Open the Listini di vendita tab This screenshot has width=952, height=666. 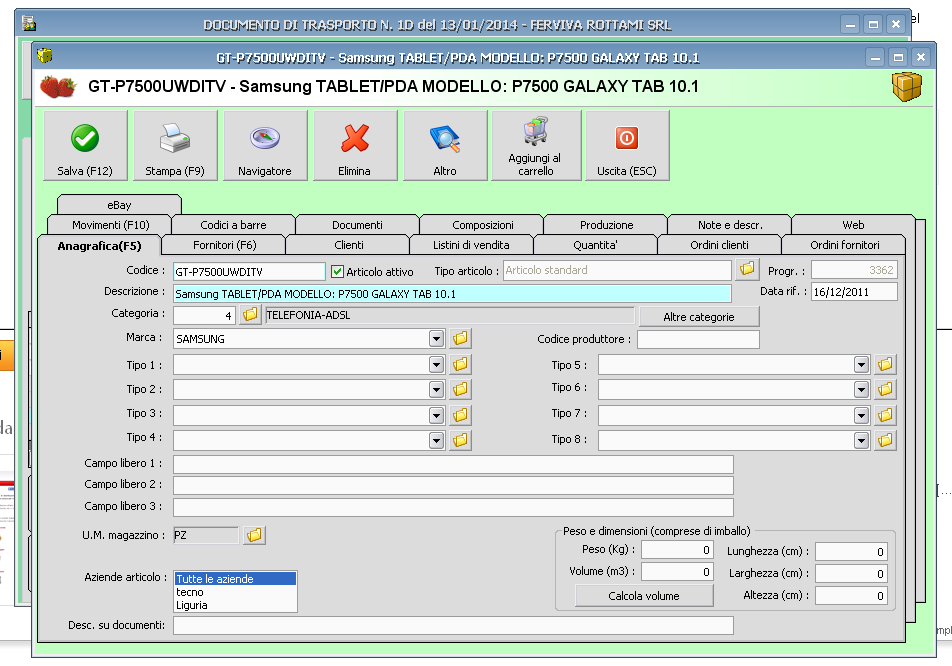(x=471, y=245)
